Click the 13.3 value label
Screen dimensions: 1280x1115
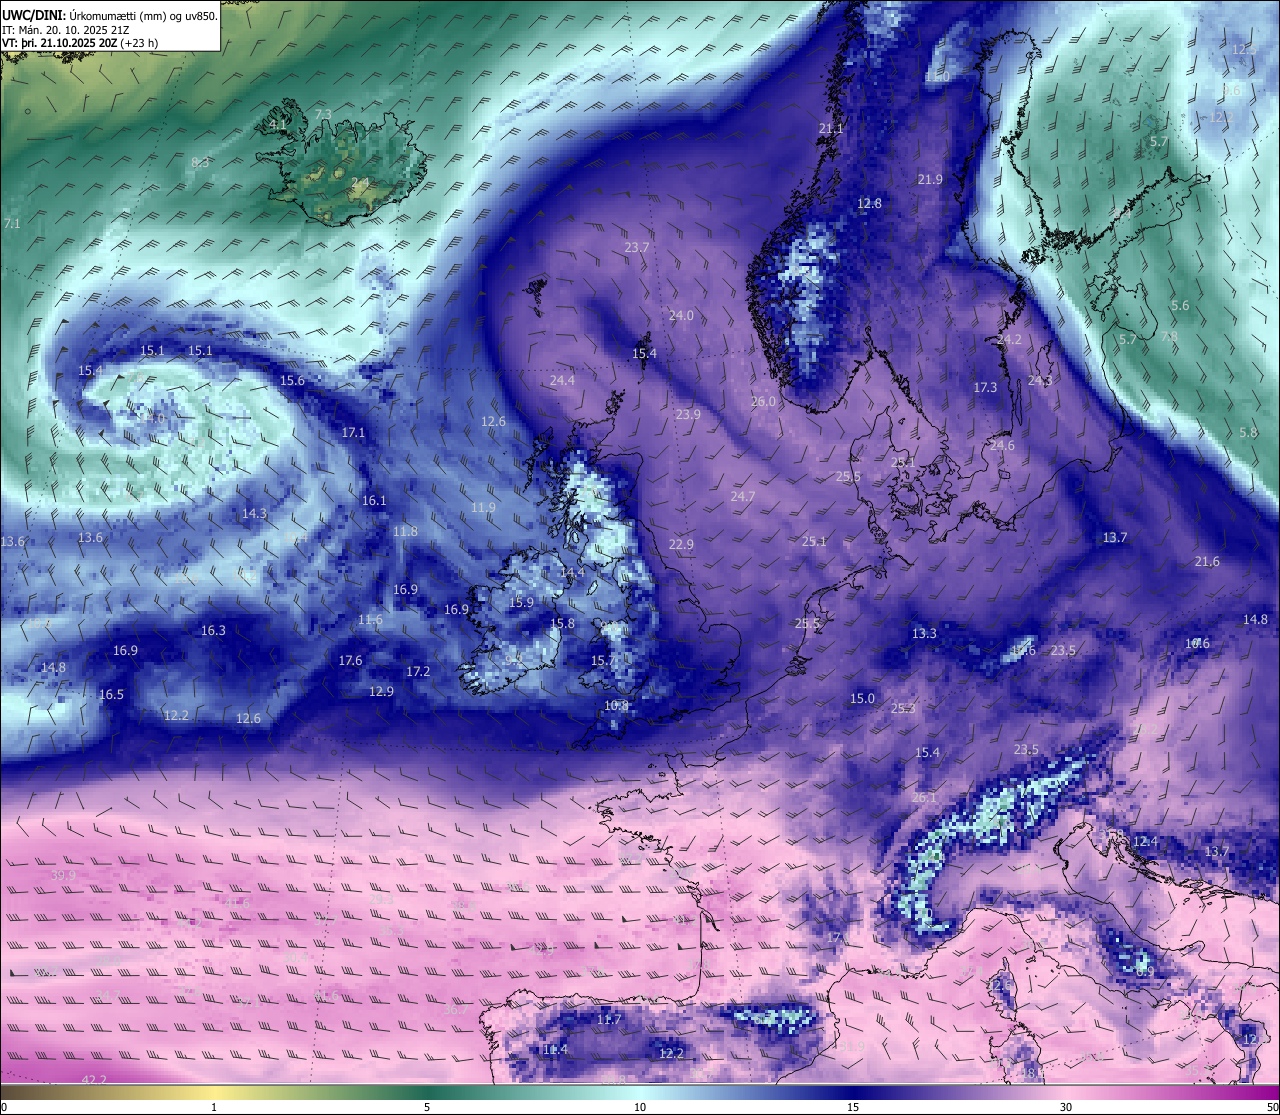point(924,634)
